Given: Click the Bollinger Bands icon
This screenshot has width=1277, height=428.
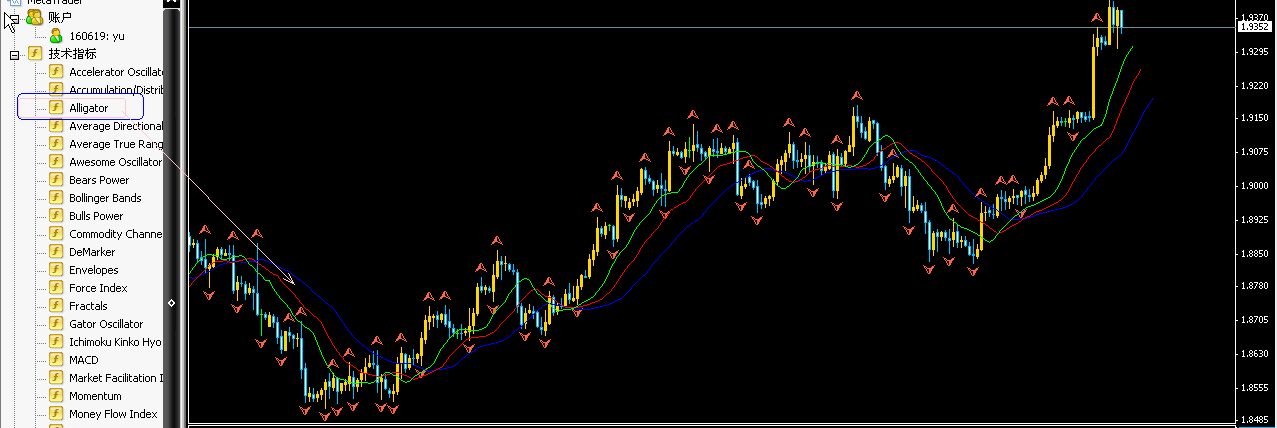Looking at the screenshot, I should 56,198.
